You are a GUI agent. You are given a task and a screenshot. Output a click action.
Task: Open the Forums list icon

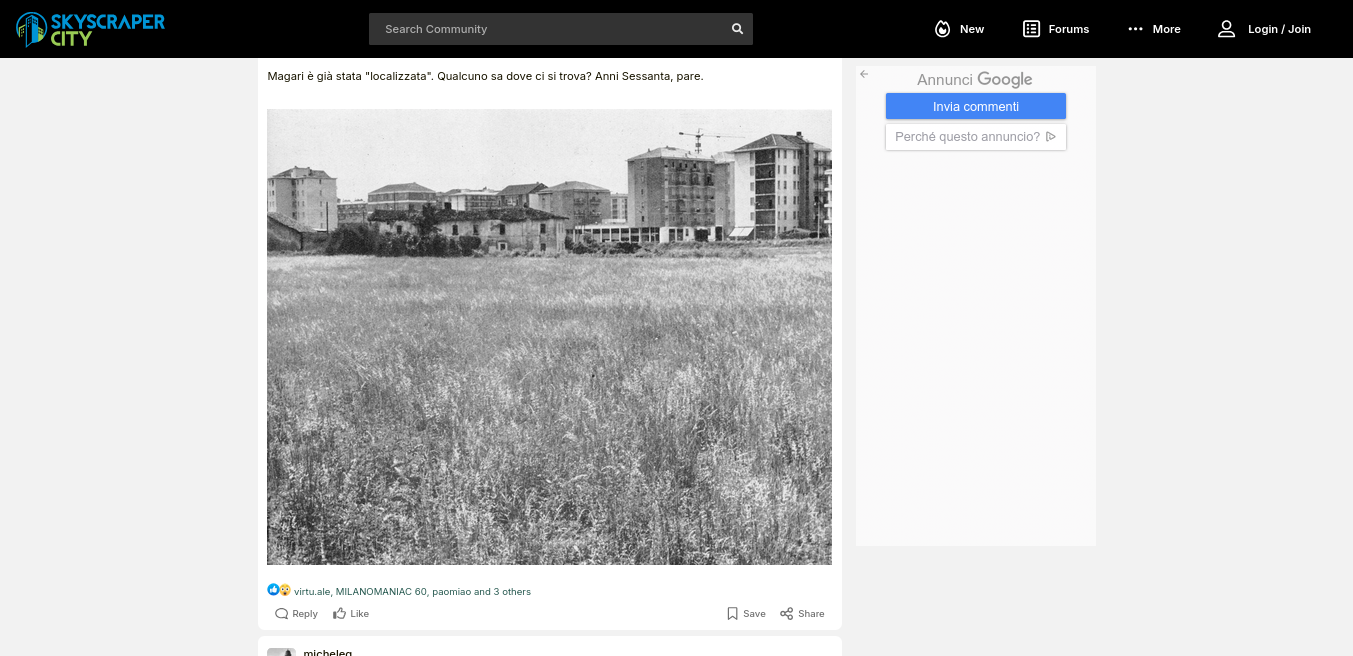1031,29
